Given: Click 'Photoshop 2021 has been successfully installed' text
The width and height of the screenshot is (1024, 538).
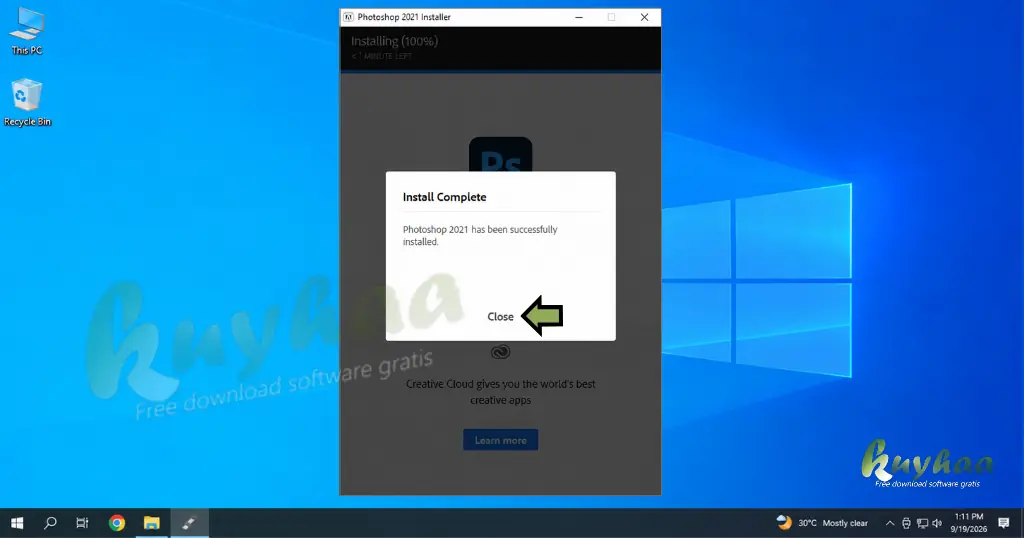Looking at the screenshot, I should (x=480, y=236).
